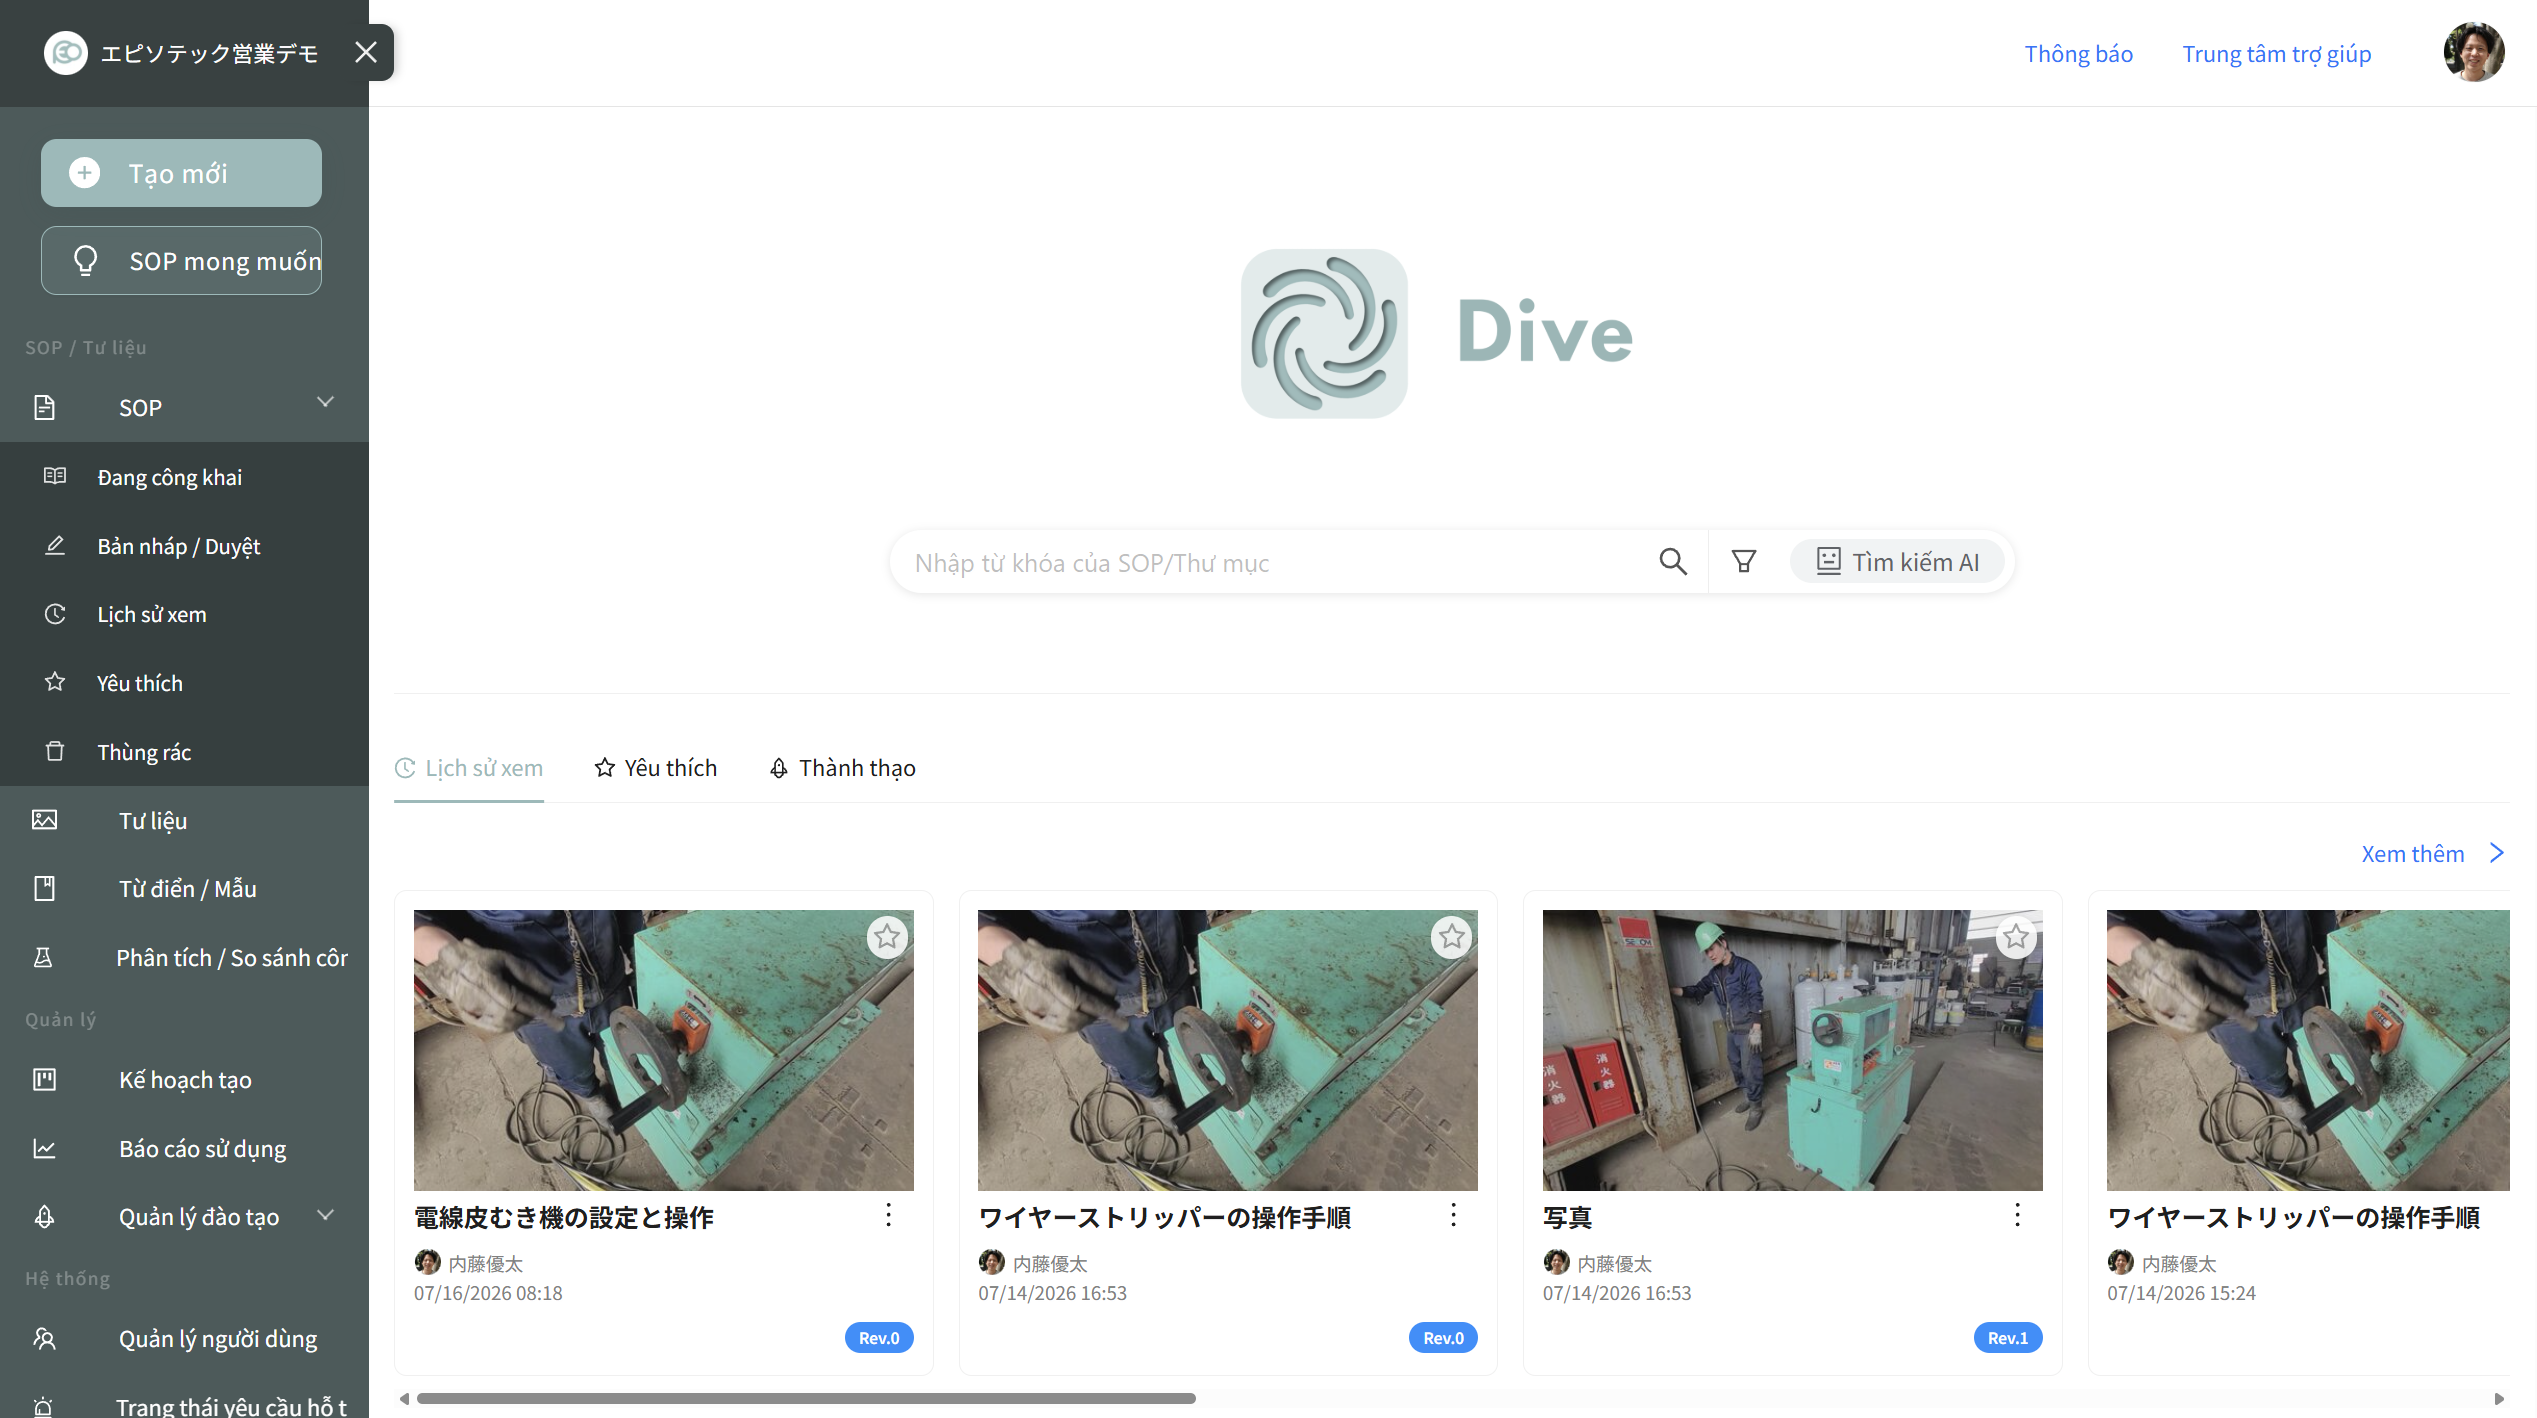Click the Xem thêm link
2537x1418 pixels.
pos(2413,854)
